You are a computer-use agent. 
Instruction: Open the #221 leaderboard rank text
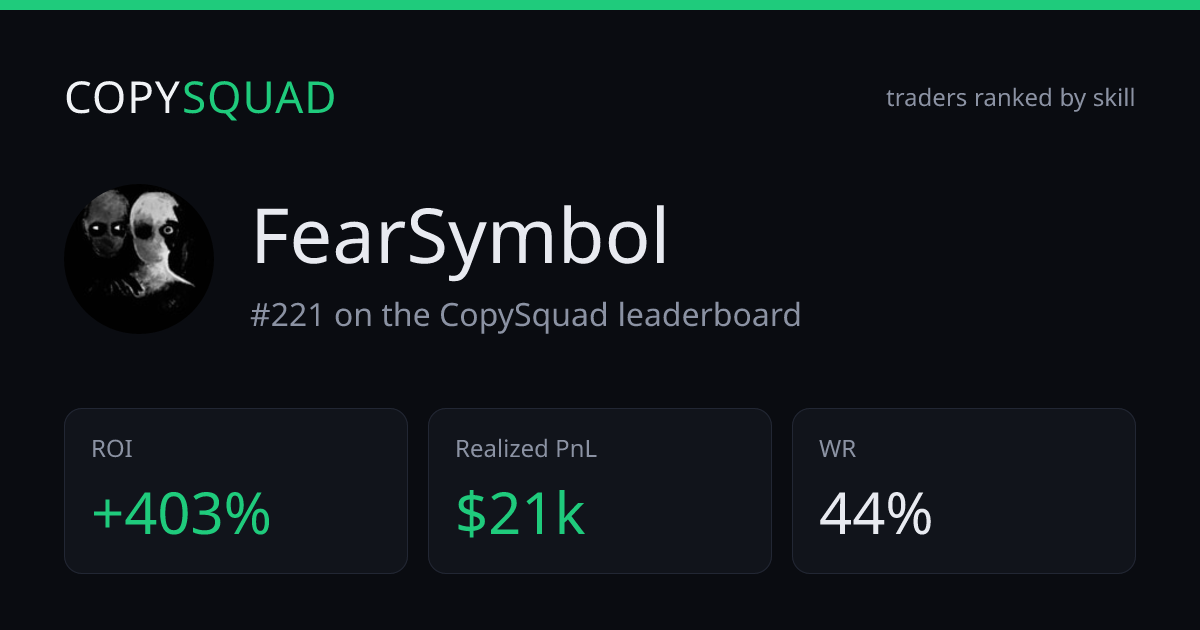point(526,315)
